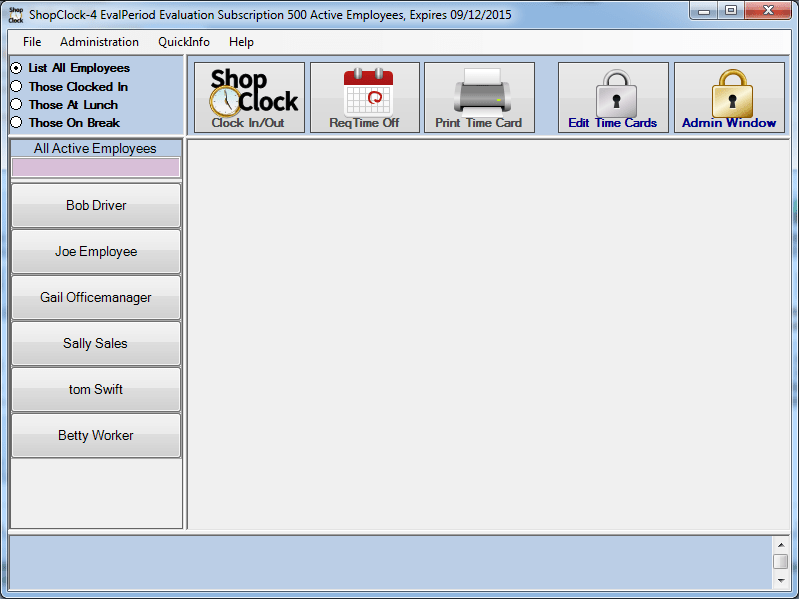Click the bottom panel scroll down arrow
This screenshot has height=599, width=799.
point(781,580)
